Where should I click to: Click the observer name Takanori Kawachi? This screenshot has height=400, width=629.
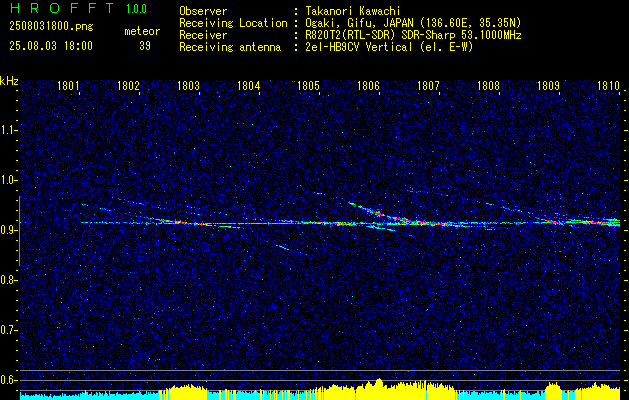[351, 11]
